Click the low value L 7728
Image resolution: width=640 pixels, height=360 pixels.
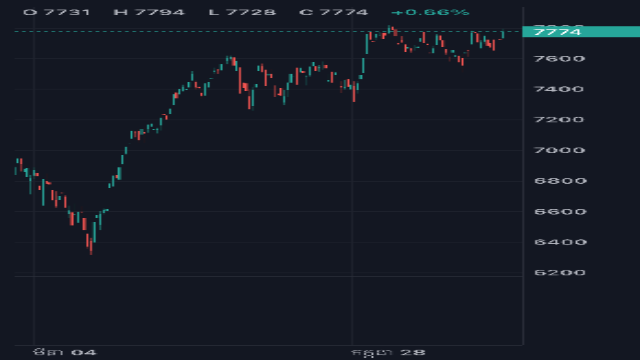click(x=242, y=12)
